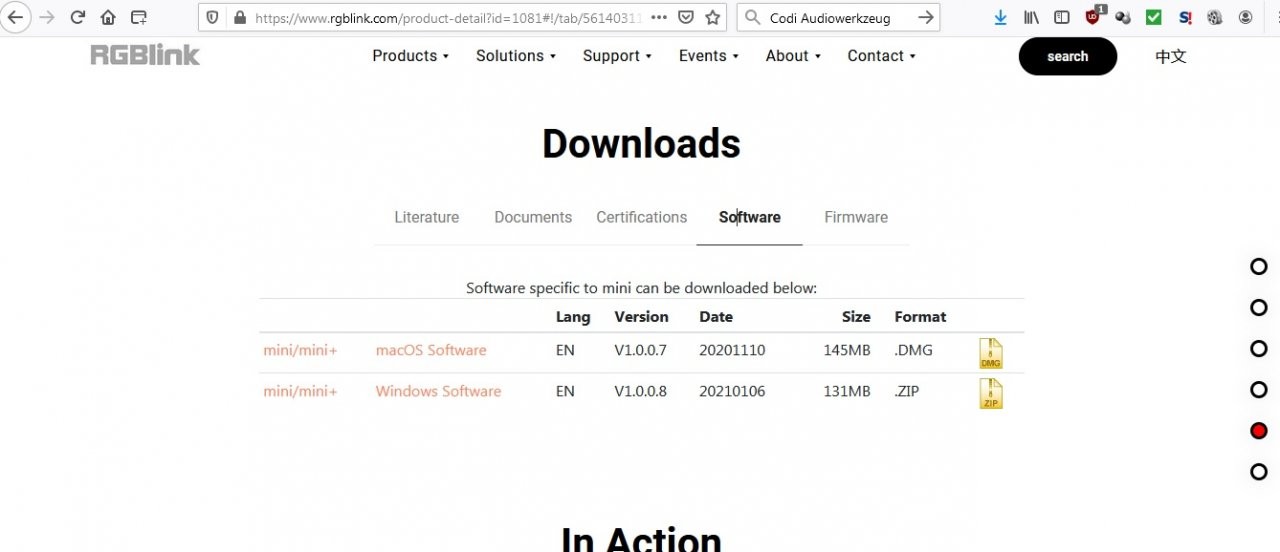Open the Firefox downloads panel
Image resolution: width=1280 pixels, height=552 pixels.
1000,17
